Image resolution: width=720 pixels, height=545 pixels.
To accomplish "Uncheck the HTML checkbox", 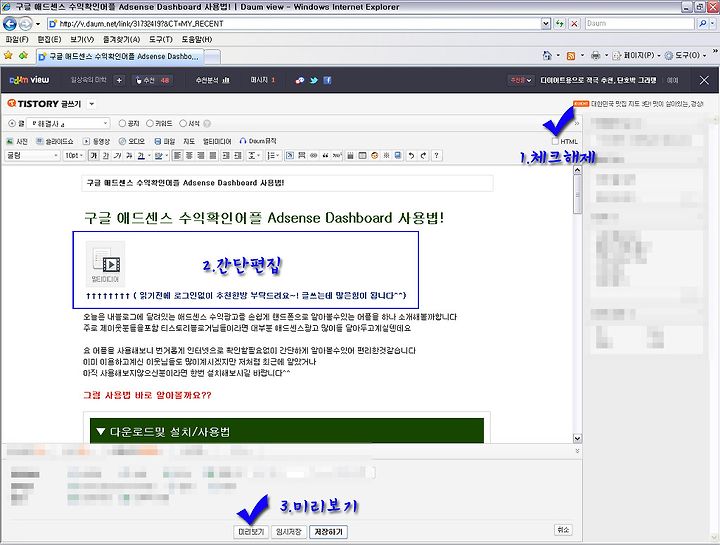I will click(x=555, y=141).
